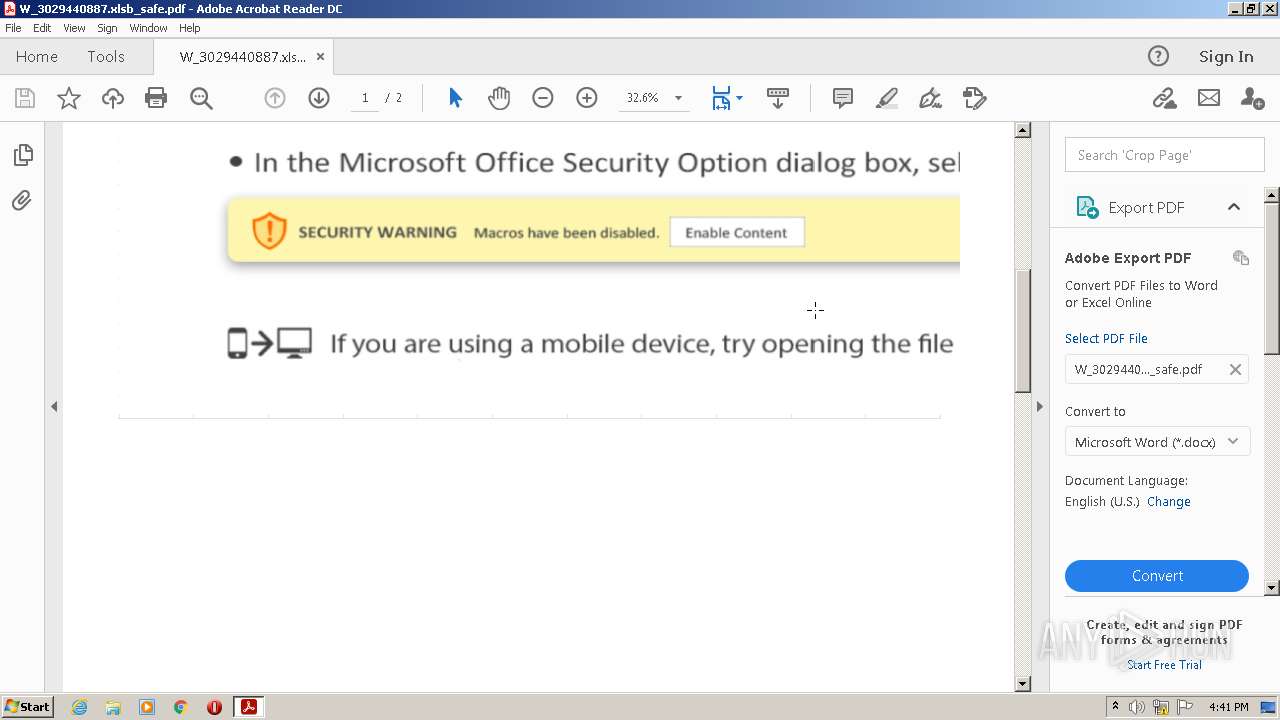Click document vertical scrollbar thumb
Viewport: 1280px width, 720px height.
[1022, 331]
